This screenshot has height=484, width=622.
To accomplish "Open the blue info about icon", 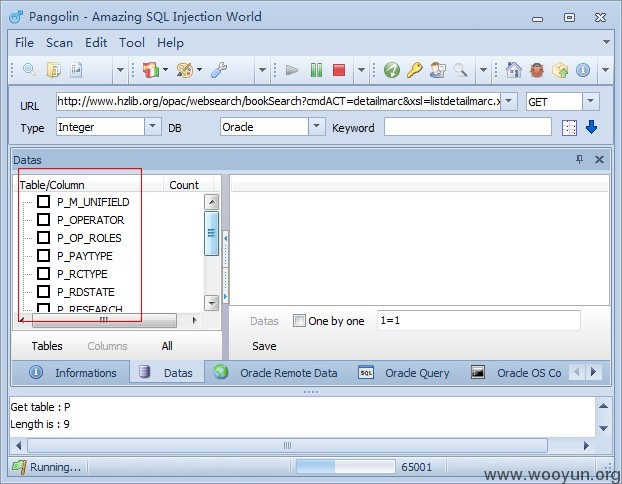I will 583,70.
